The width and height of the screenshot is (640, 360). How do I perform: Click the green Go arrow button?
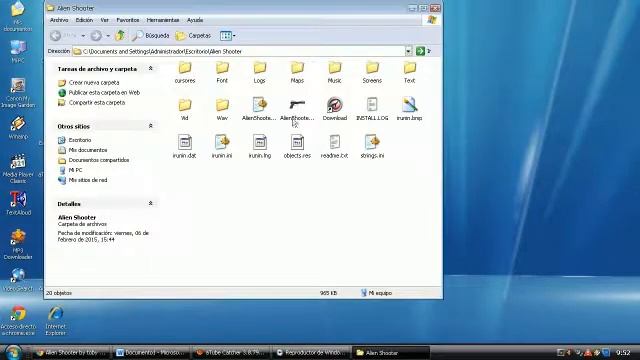point(420,51)
